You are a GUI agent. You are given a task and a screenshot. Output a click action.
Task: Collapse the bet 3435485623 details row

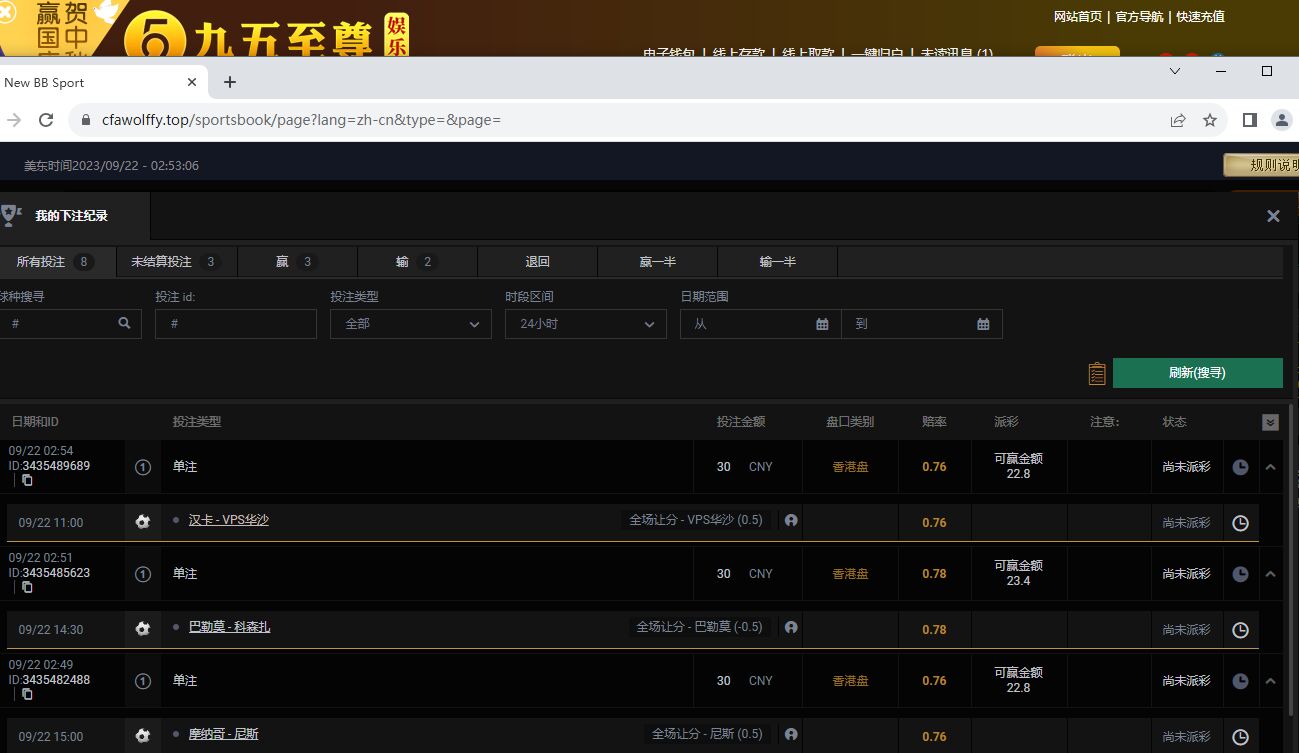[x=1270, y=574]
